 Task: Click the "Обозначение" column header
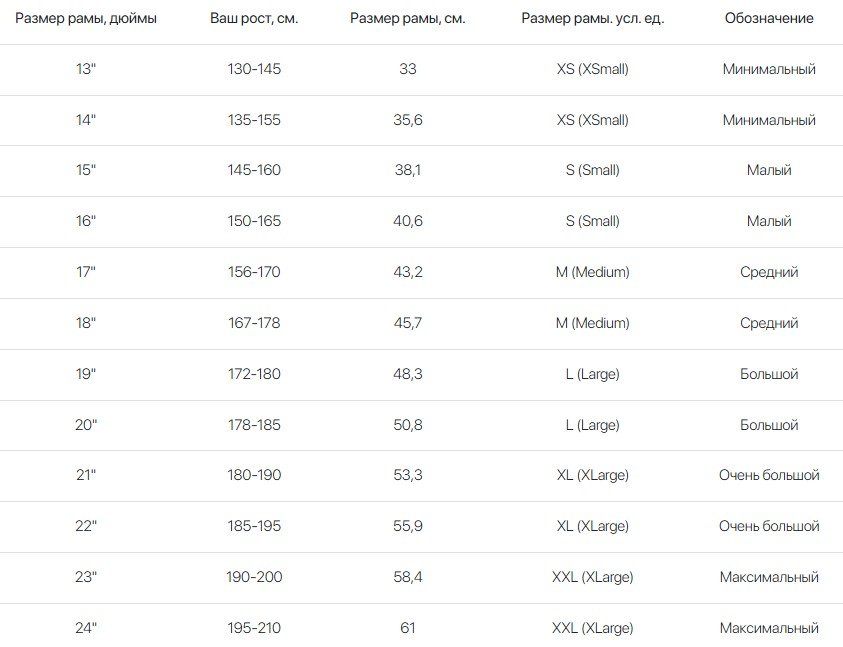769,19
